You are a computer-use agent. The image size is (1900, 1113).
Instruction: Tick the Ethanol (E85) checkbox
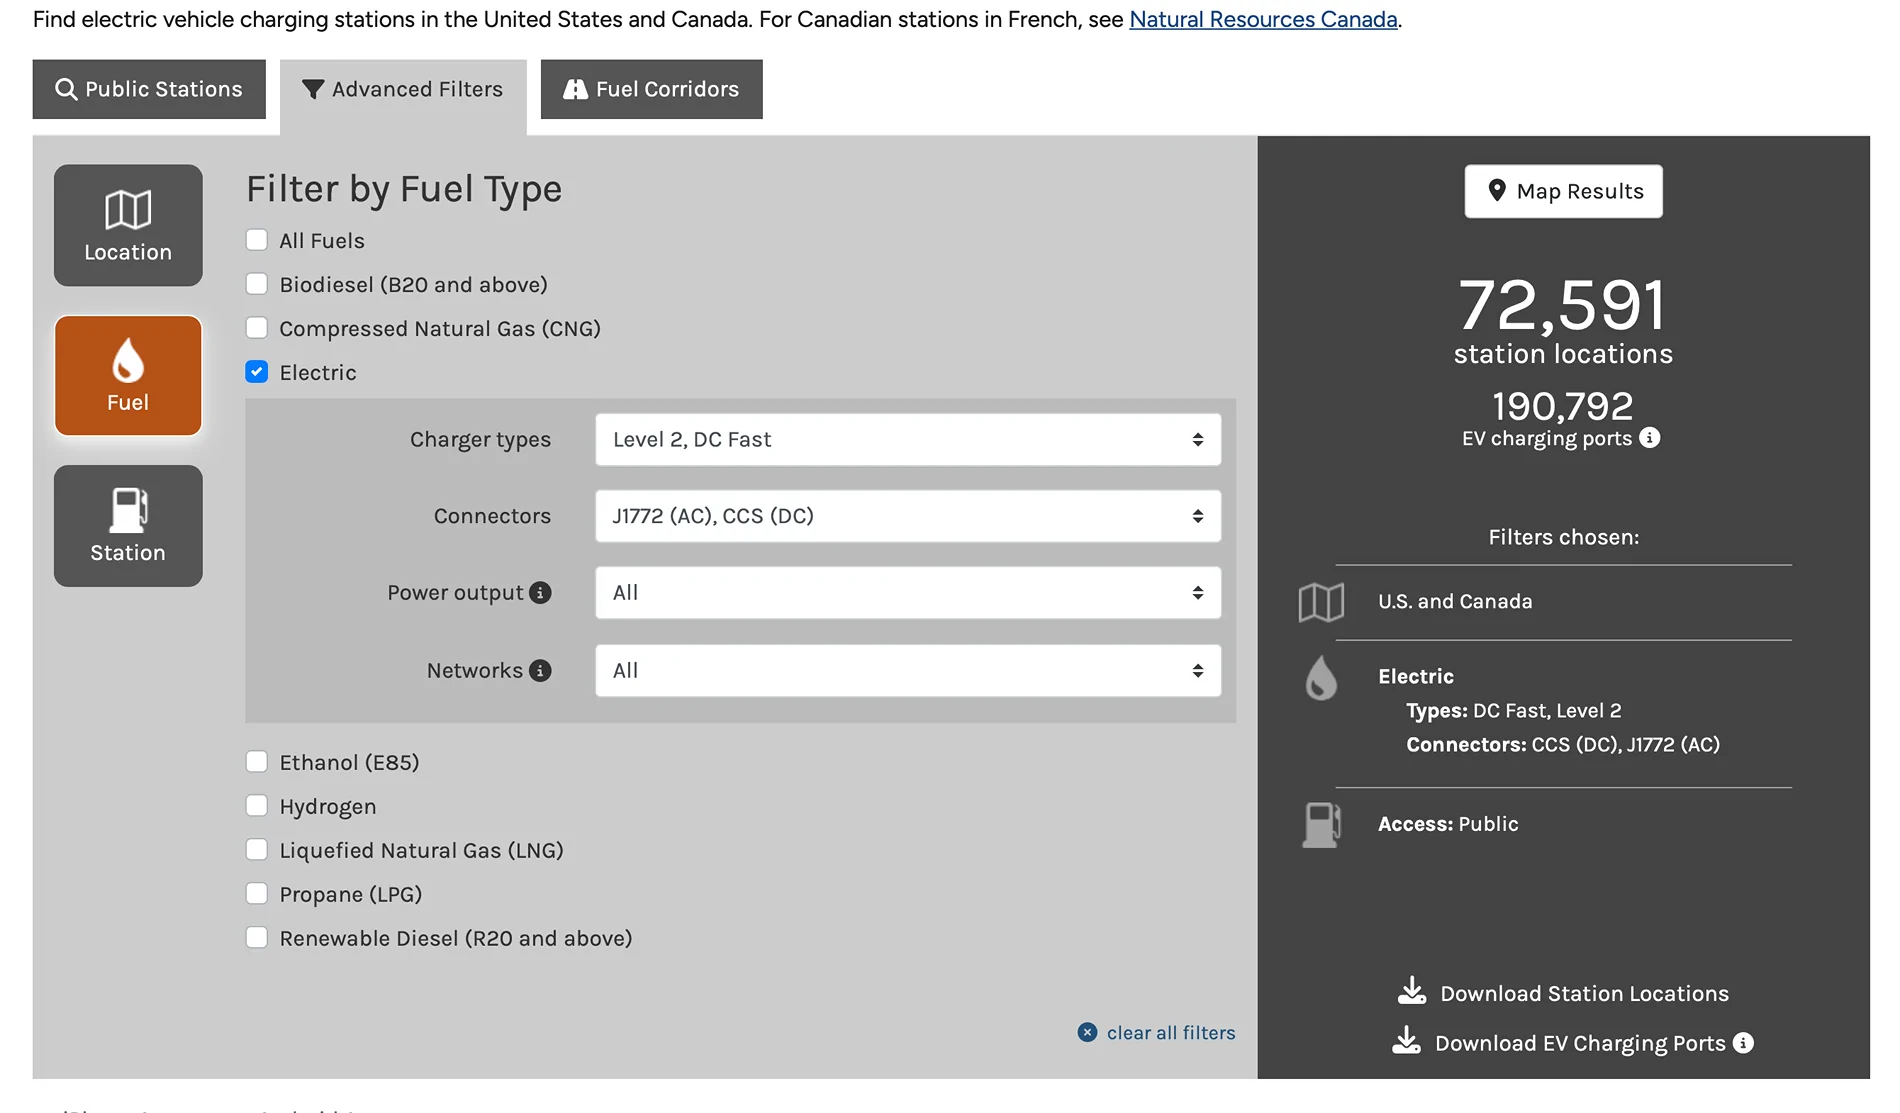pyautogui.click(x=257, y=762)
